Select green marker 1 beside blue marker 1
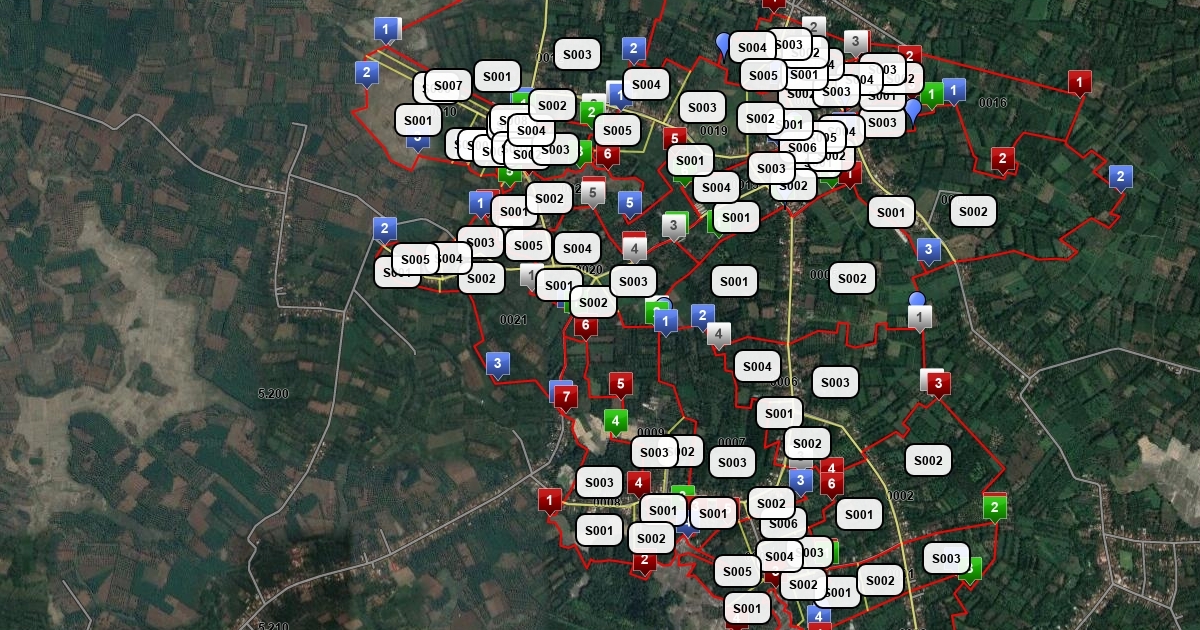 pos(932,95)
